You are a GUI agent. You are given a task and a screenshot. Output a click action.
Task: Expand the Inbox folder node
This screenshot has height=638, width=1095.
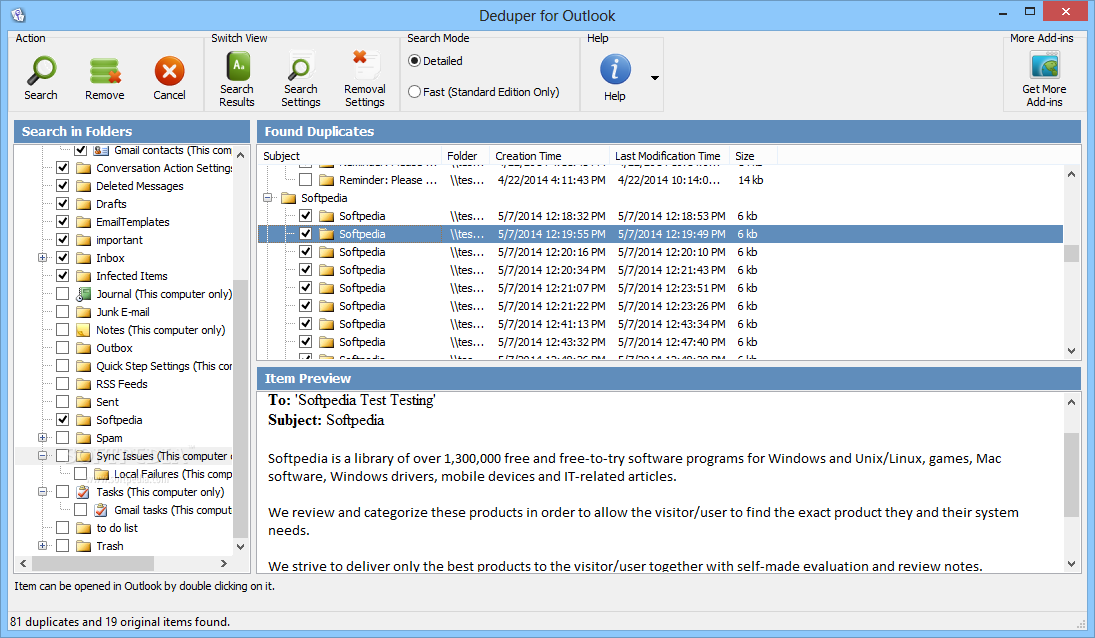tap(43, 258)
